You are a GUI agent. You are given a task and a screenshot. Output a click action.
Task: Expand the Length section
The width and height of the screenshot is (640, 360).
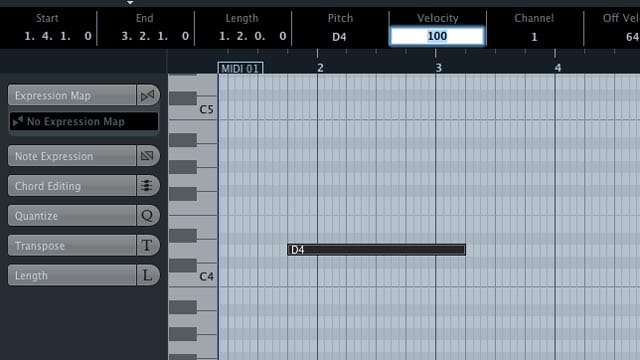pos(72,275)
